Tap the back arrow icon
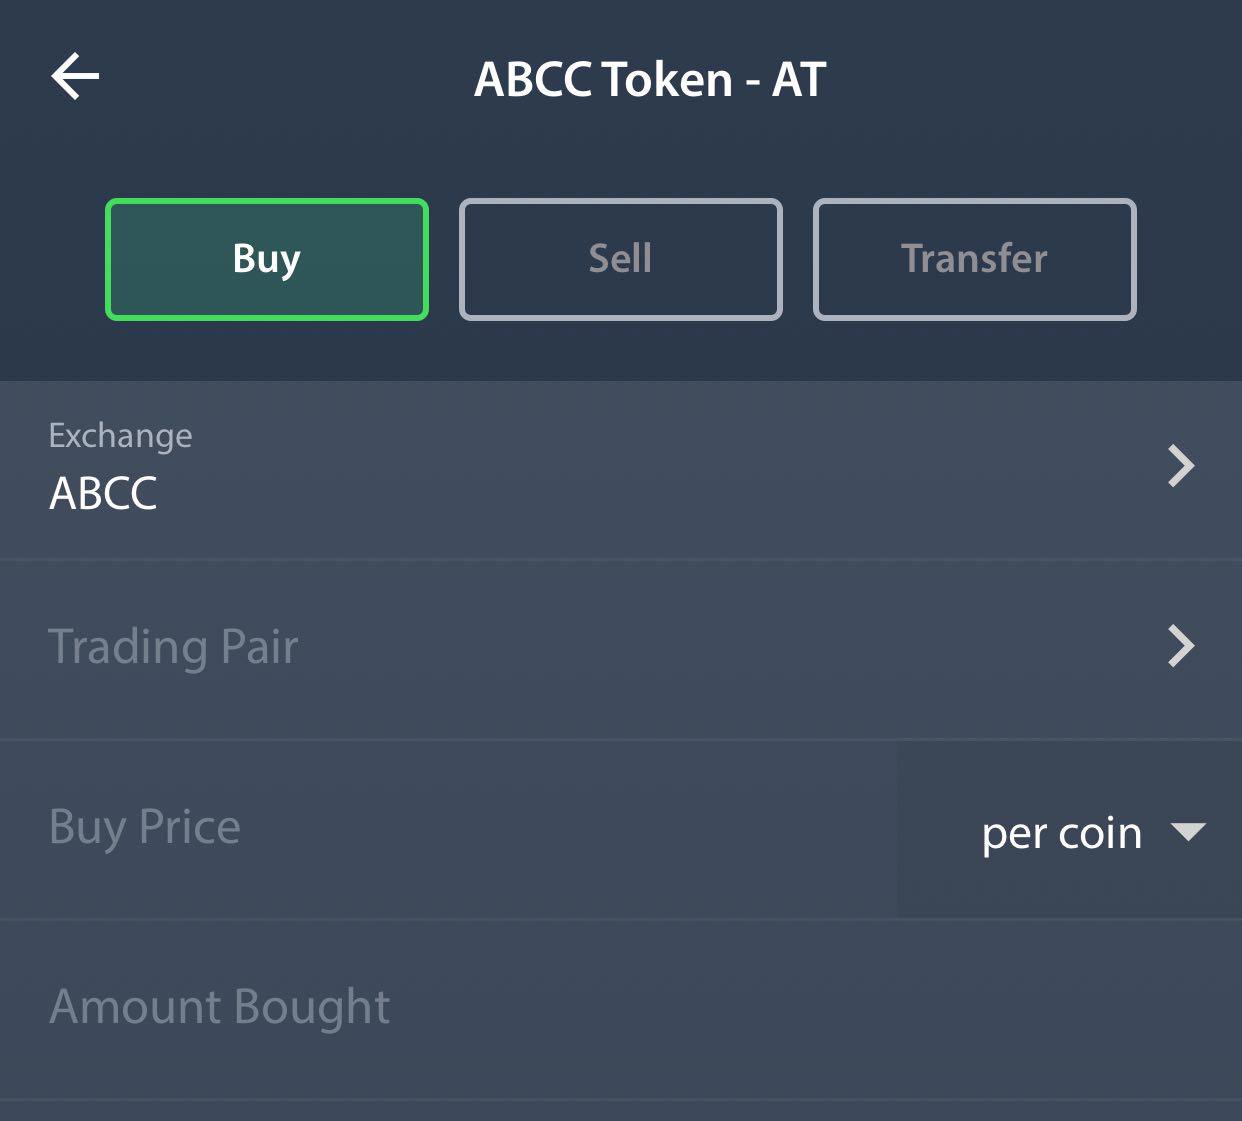This screenshot has height=1121, width=1242. point(75,78)
